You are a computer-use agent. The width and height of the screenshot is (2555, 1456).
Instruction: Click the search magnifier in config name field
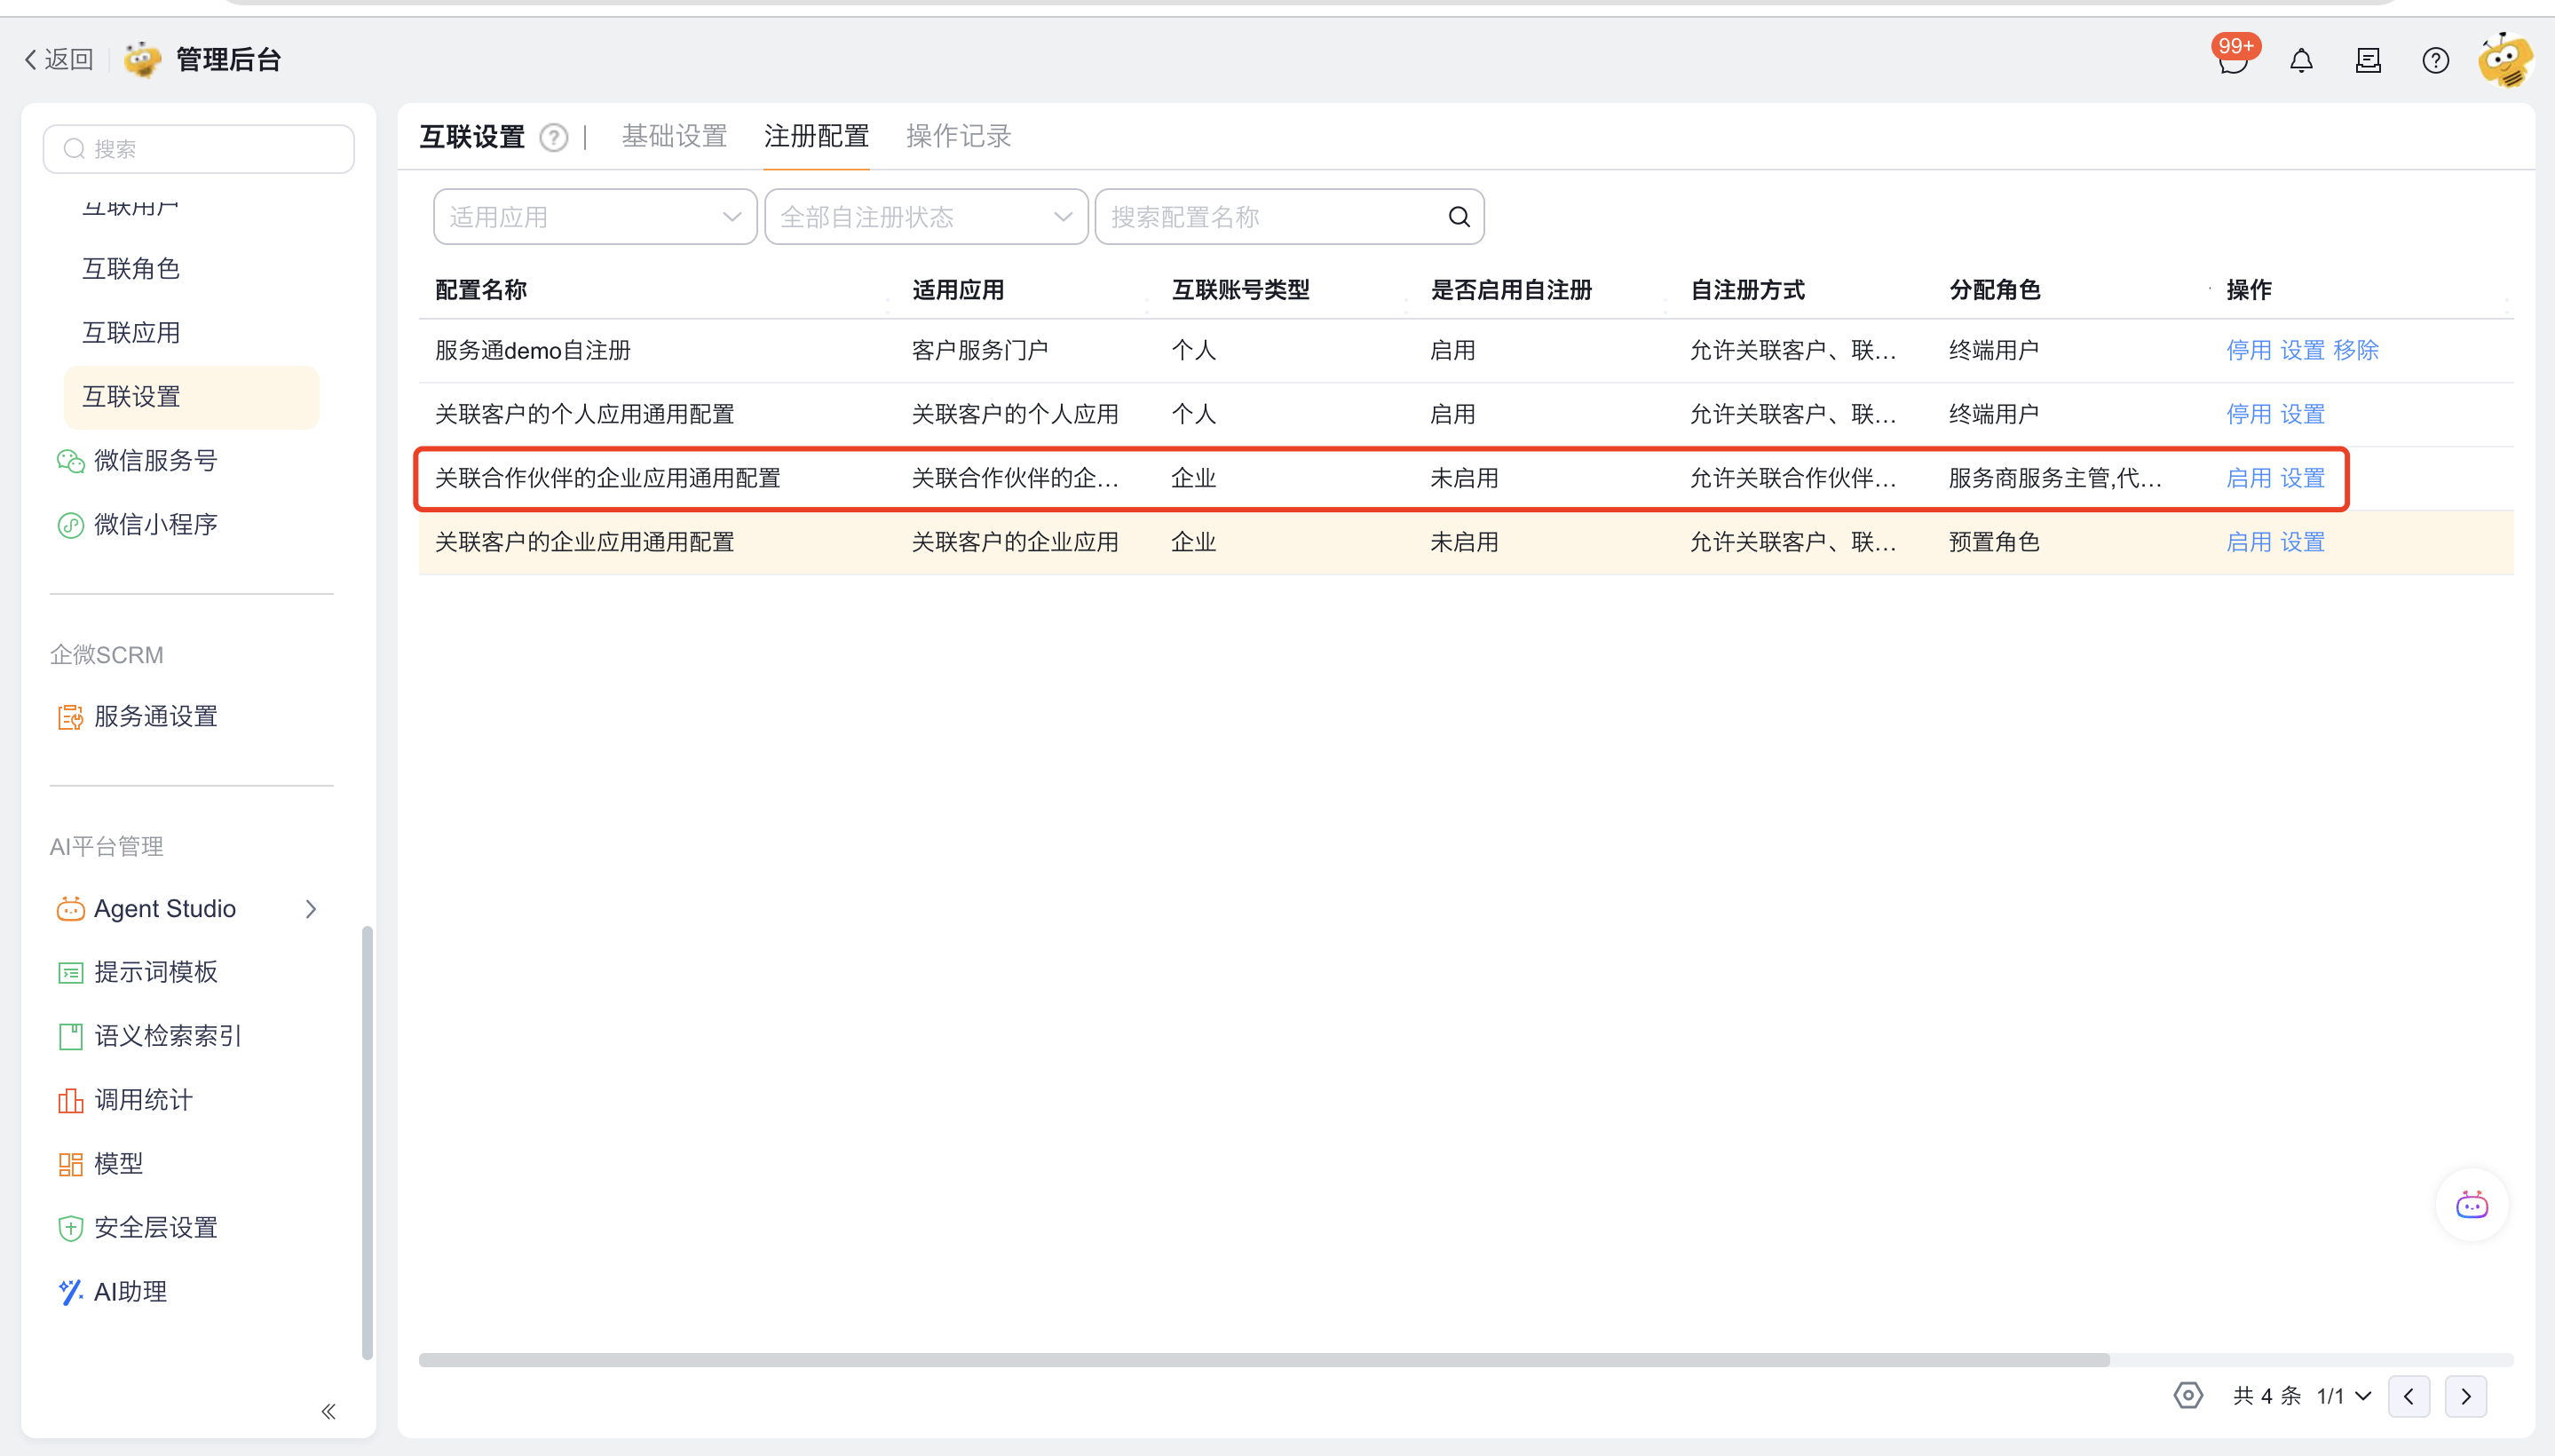tap(1459, 217)
